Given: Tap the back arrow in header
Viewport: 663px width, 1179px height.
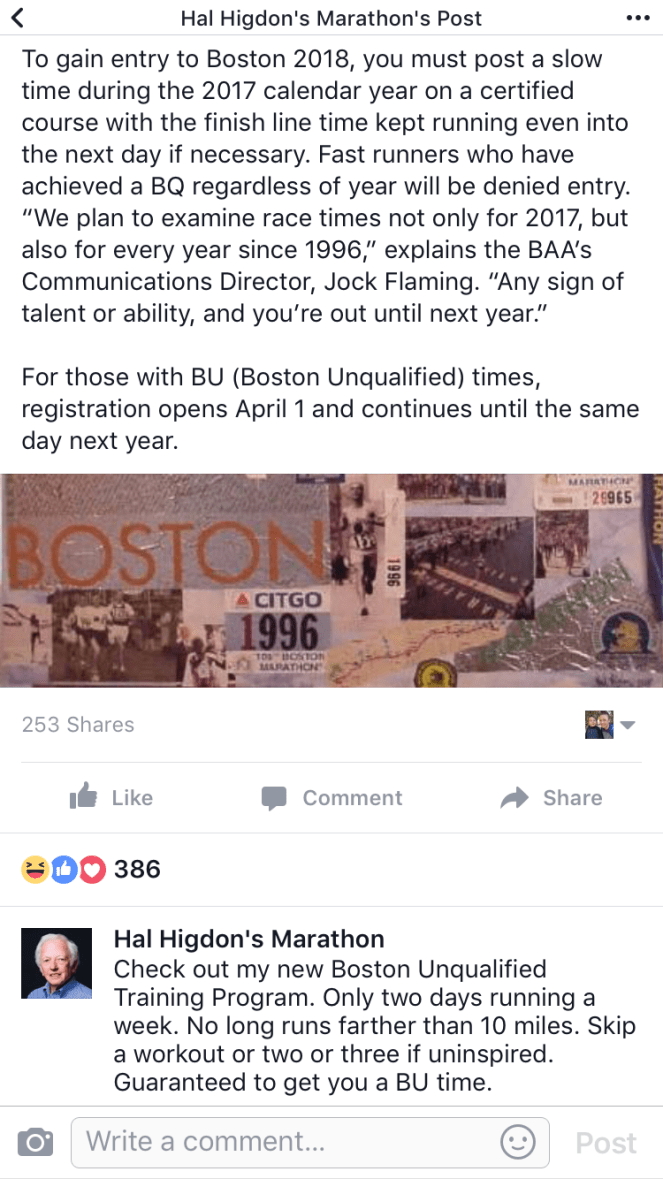Looking at the screenshot, I should pos(18,17).
